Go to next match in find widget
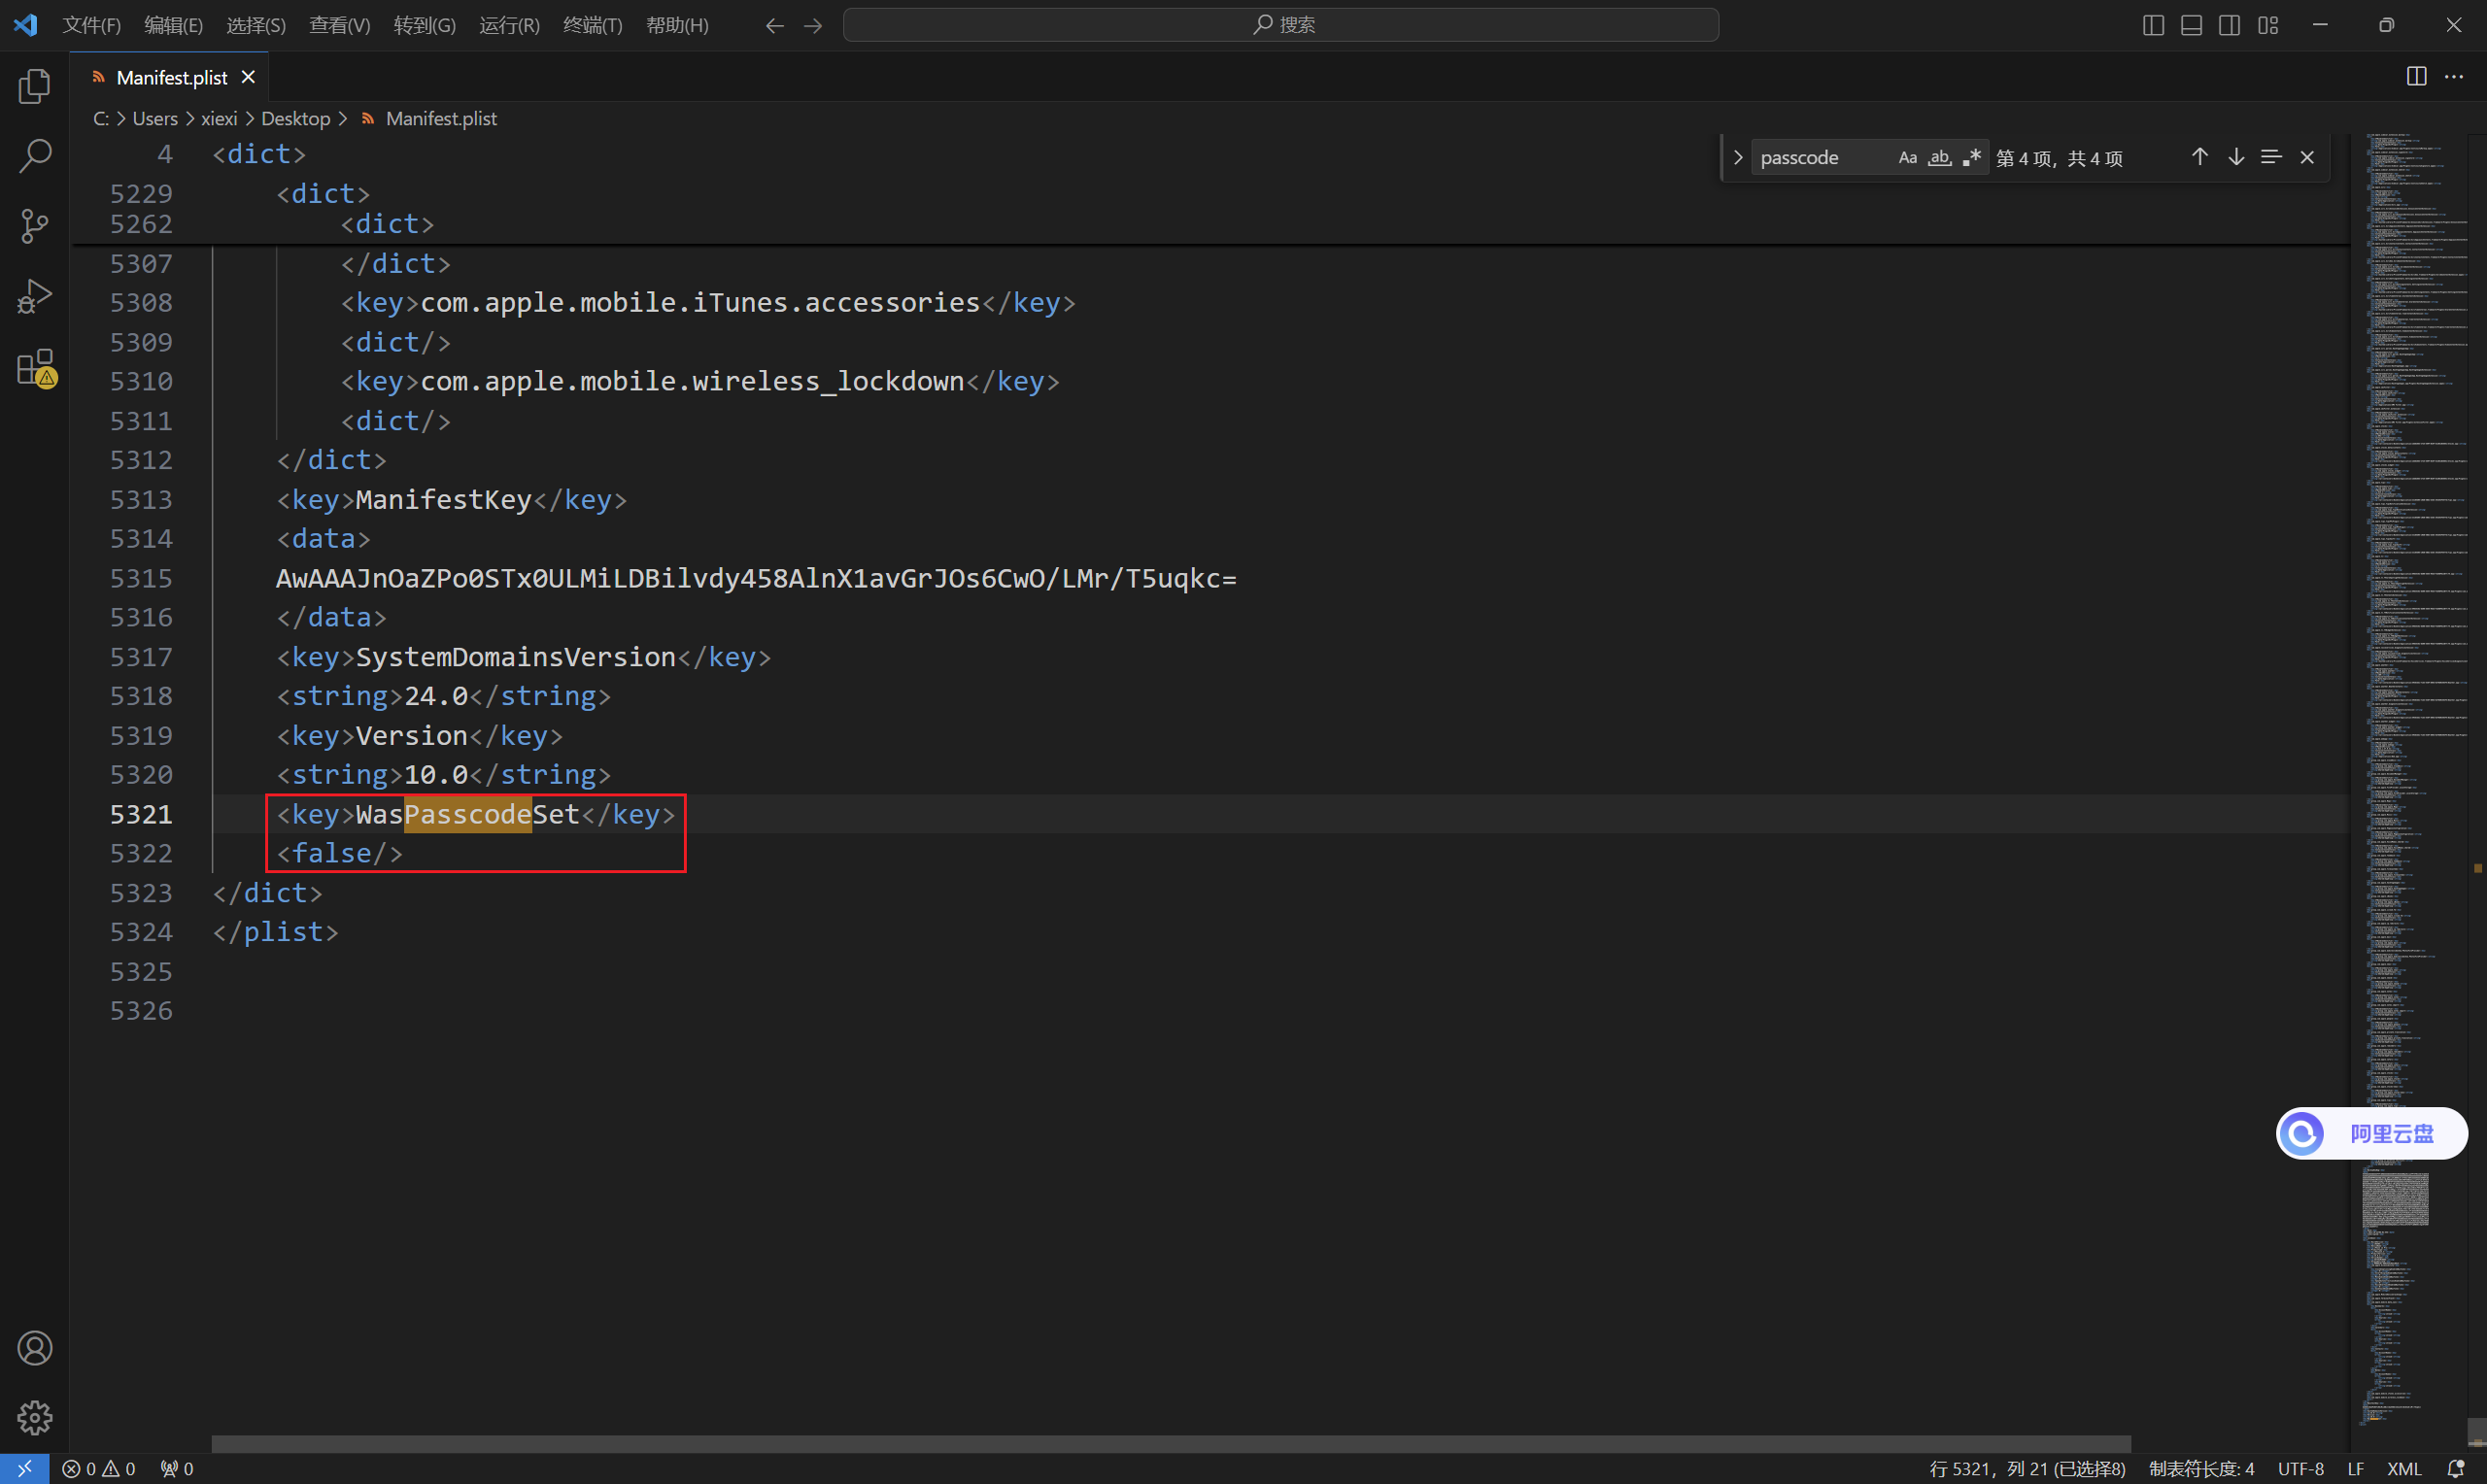The width and height of the screenshot is (2487, 1484). pyautogui.click(x=2236, y=157)
